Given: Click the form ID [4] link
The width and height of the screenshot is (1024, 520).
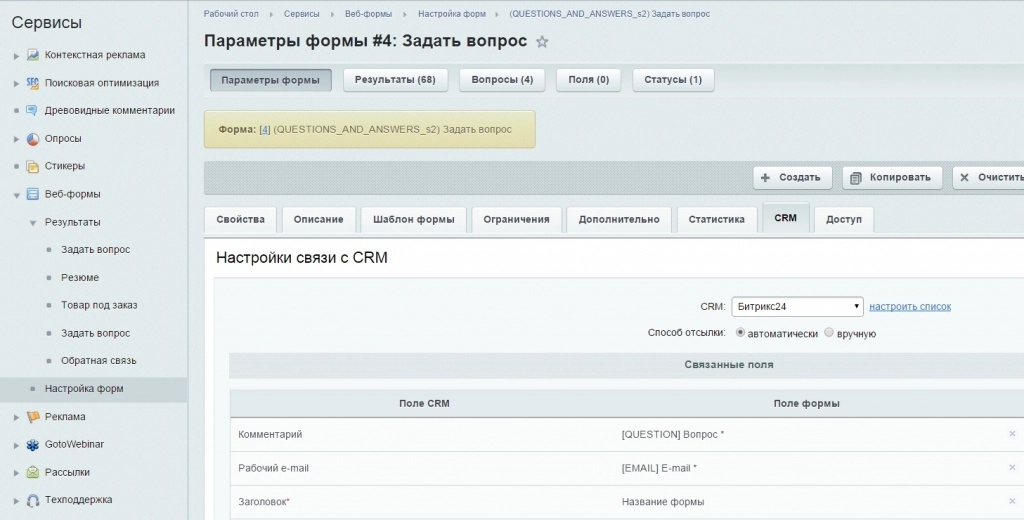Looking at the screenshot, I should tap(264, 129).
